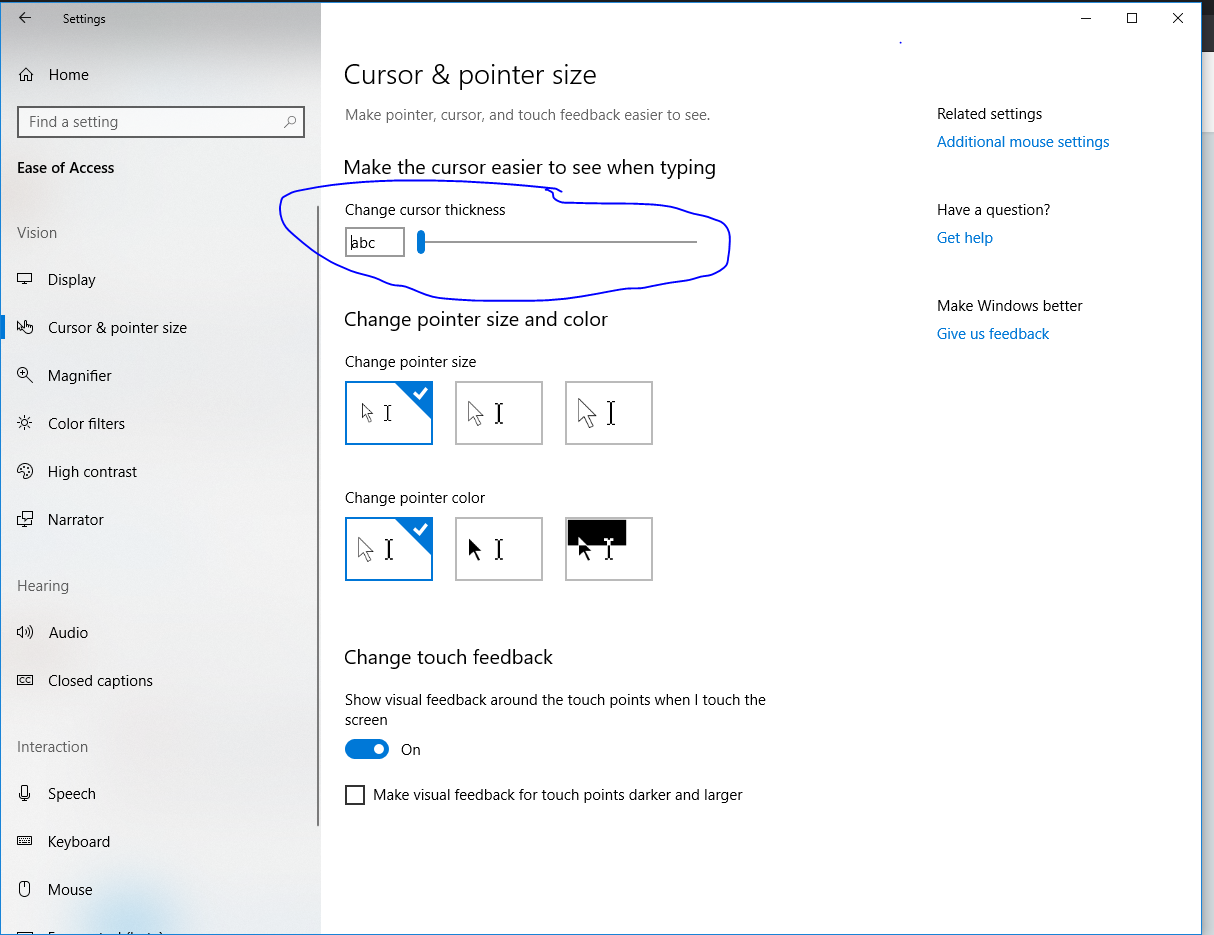Click the Change touch feedback heading
1214x935 pixels.
tap(448, 657)
